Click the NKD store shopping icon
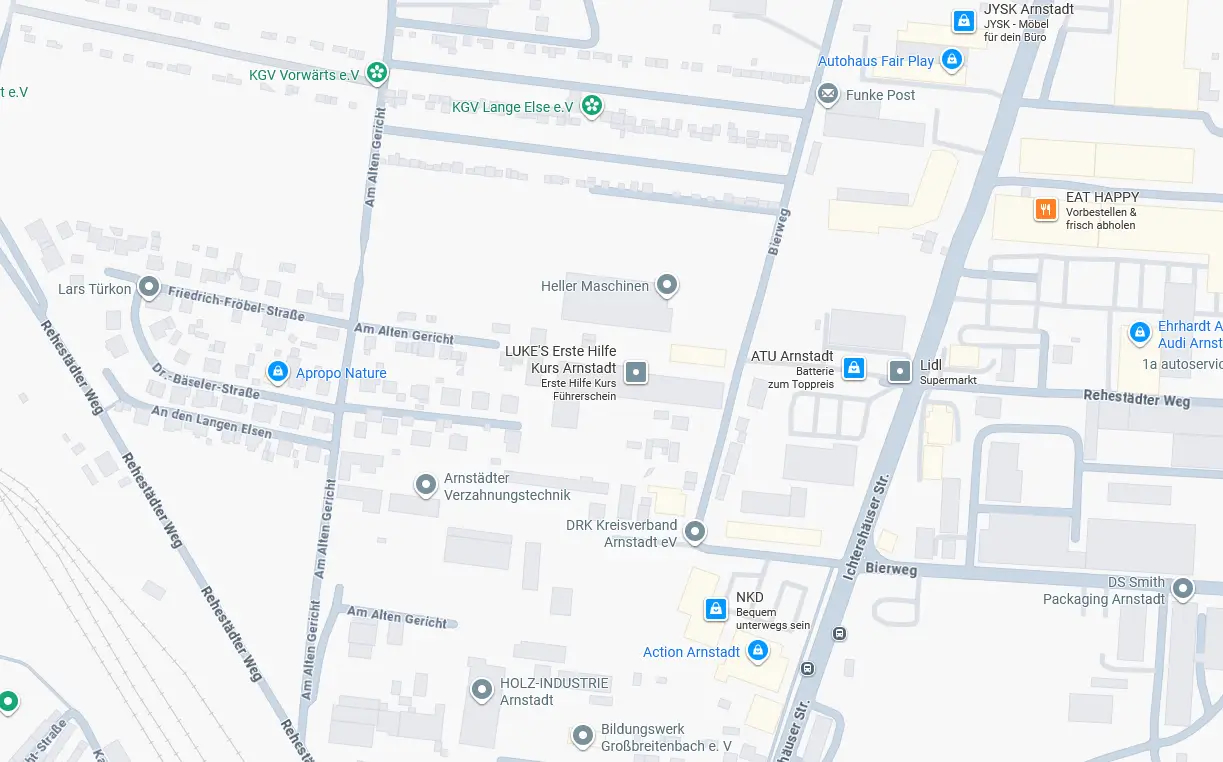The image size is (1223, 762). coord(716,608)
